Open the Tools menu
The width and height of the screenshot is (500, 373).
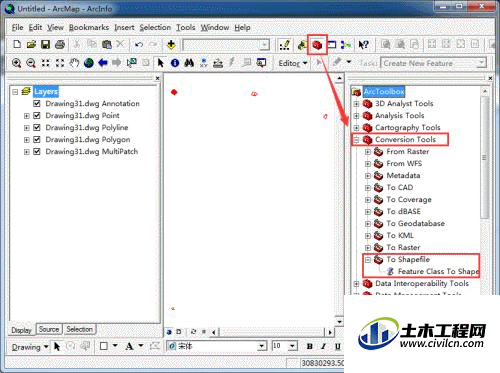click(x=185, y=27)
